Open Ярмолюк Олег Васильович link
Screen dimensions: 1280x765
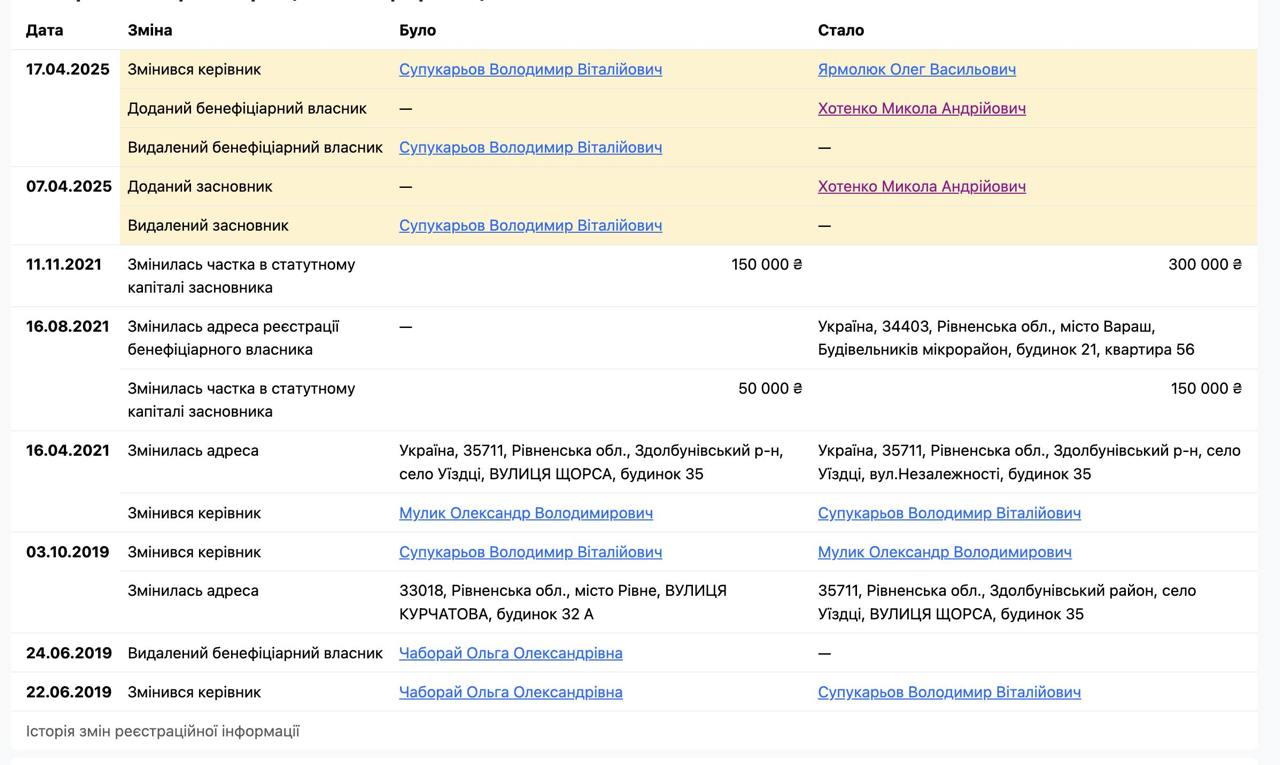click(917, 69)
